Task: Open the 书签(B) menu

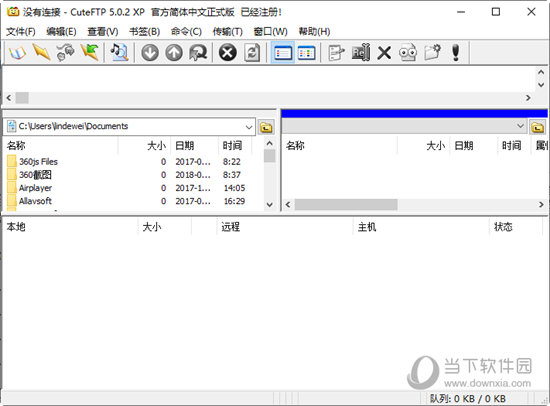Action: (x=144, y=32)
